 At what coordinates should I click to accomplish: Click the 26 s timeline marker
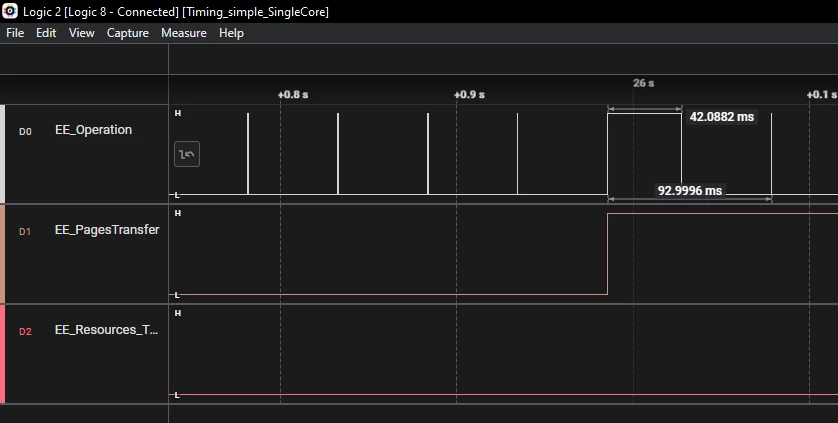[643, 83]
